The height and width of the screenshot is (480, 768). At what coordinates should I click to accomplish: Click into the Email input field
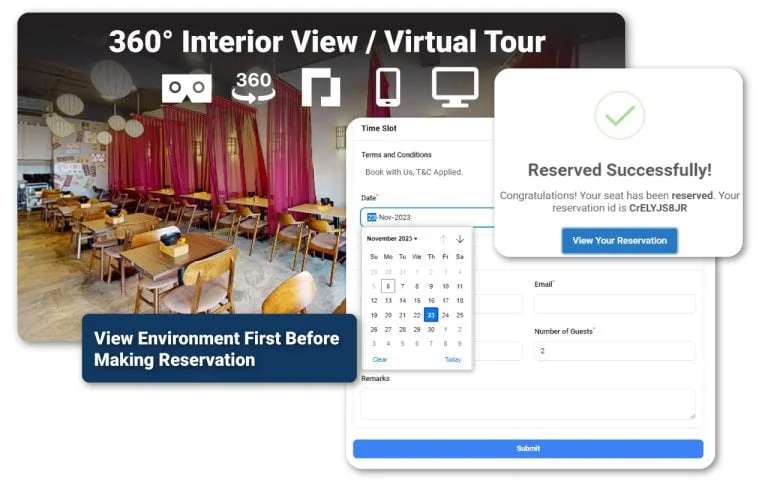(614, 304)
